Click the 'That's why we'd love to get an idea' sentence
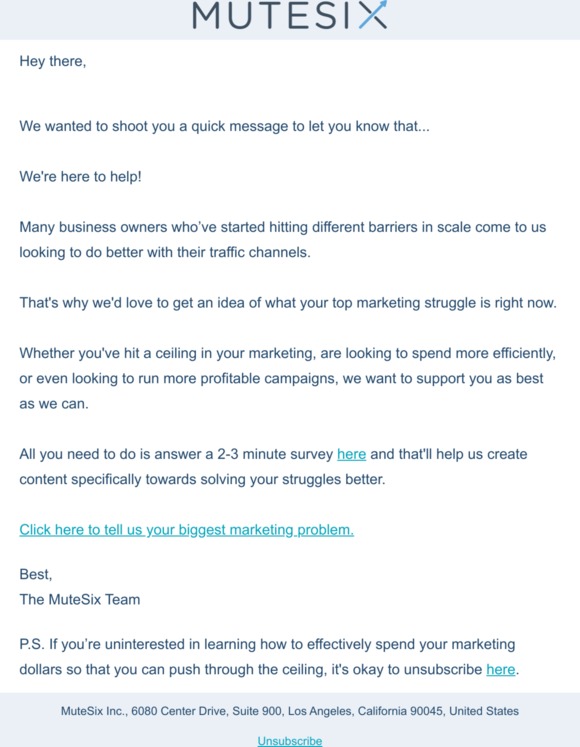580x747 pixels. [288, 303]
